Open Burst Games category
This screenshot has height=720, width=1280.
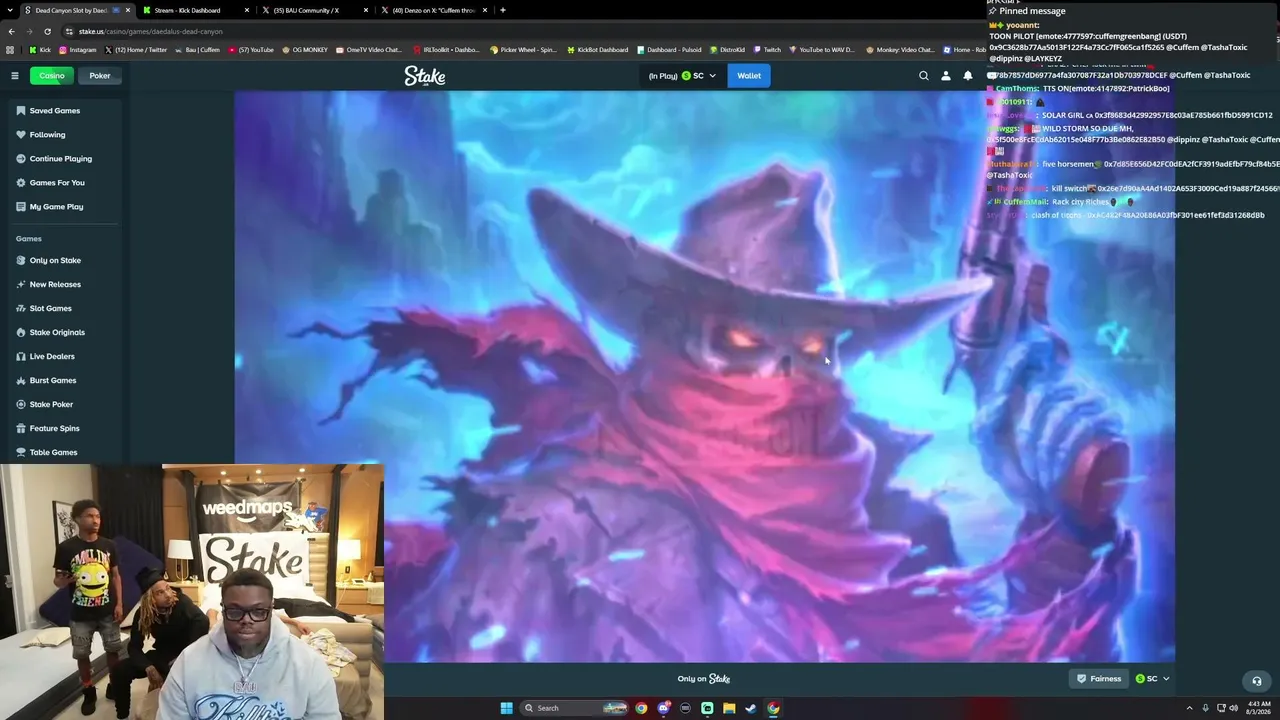click(x=65, y=381)
